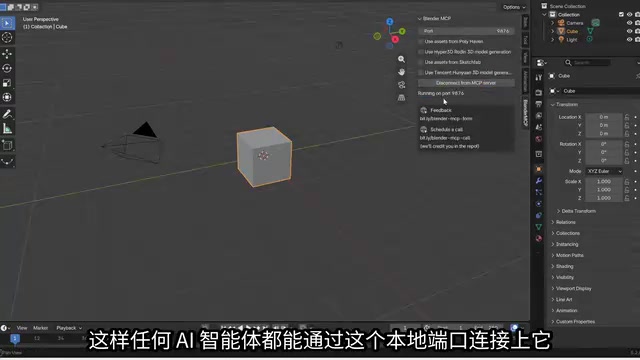Hide the Collection with its eye icon
Screen dimensions: 640x360
[629, 14]
